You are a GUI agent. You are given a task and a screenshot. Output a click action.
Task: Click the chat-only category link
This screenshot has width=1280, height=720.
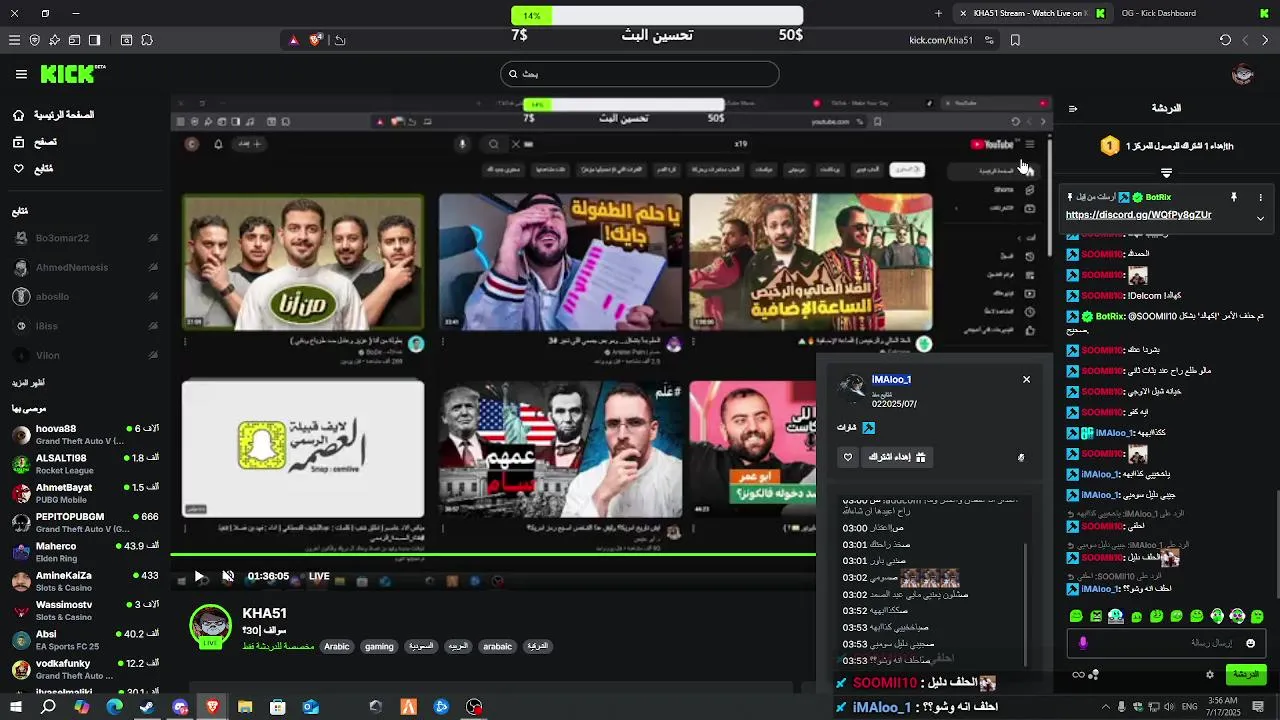(x=278, y=647)
